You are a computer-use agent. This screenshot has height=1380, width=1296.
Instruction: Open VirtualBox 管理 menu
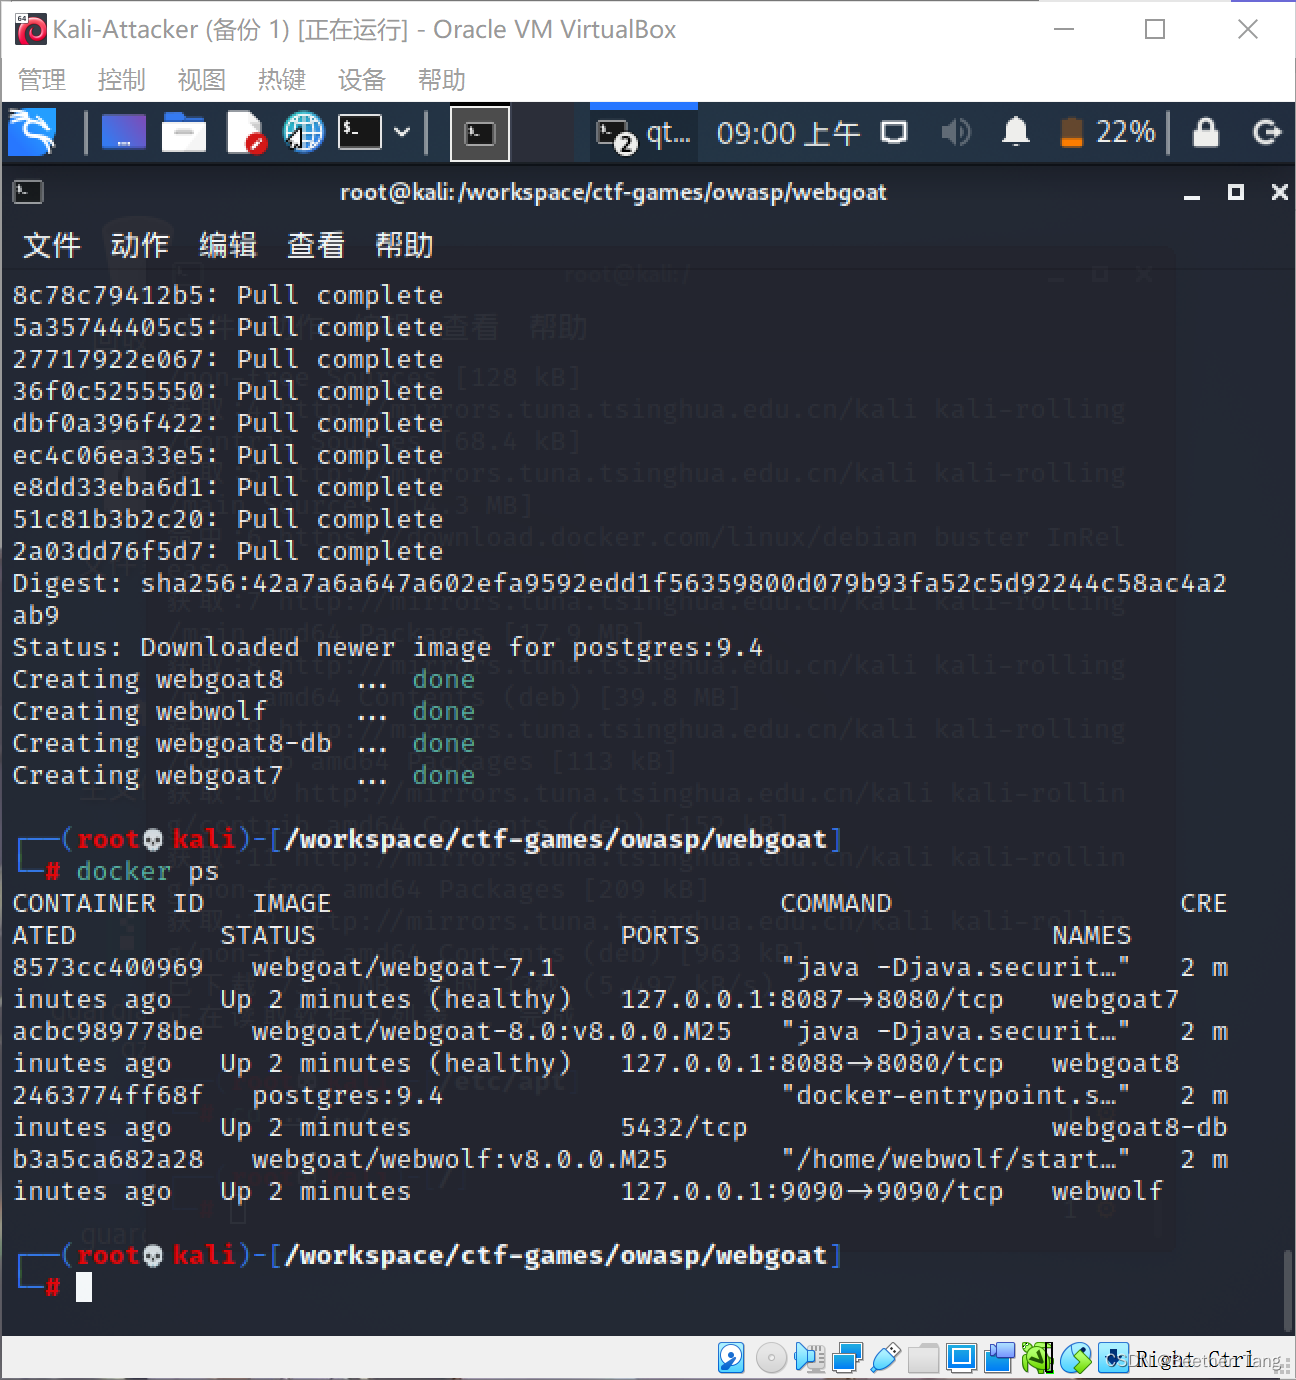tap(42, 80)
